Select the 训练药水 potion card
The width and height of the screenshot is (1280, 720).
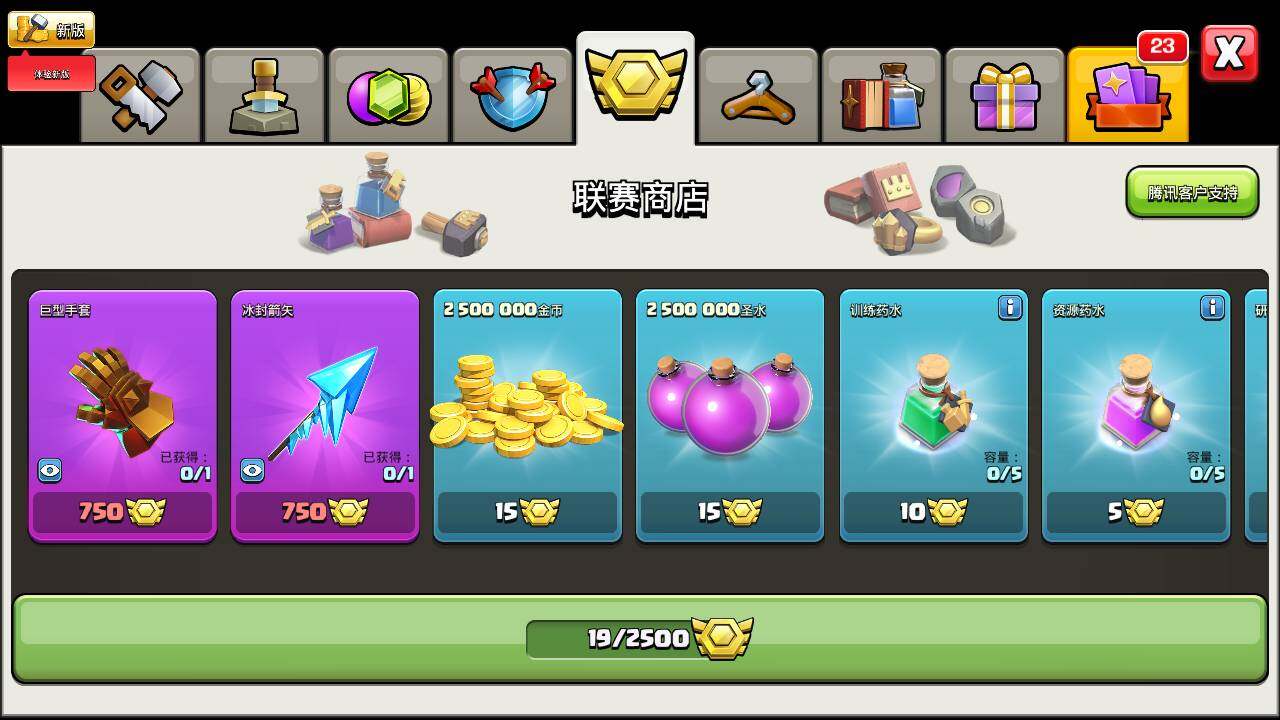click(934, 416)
